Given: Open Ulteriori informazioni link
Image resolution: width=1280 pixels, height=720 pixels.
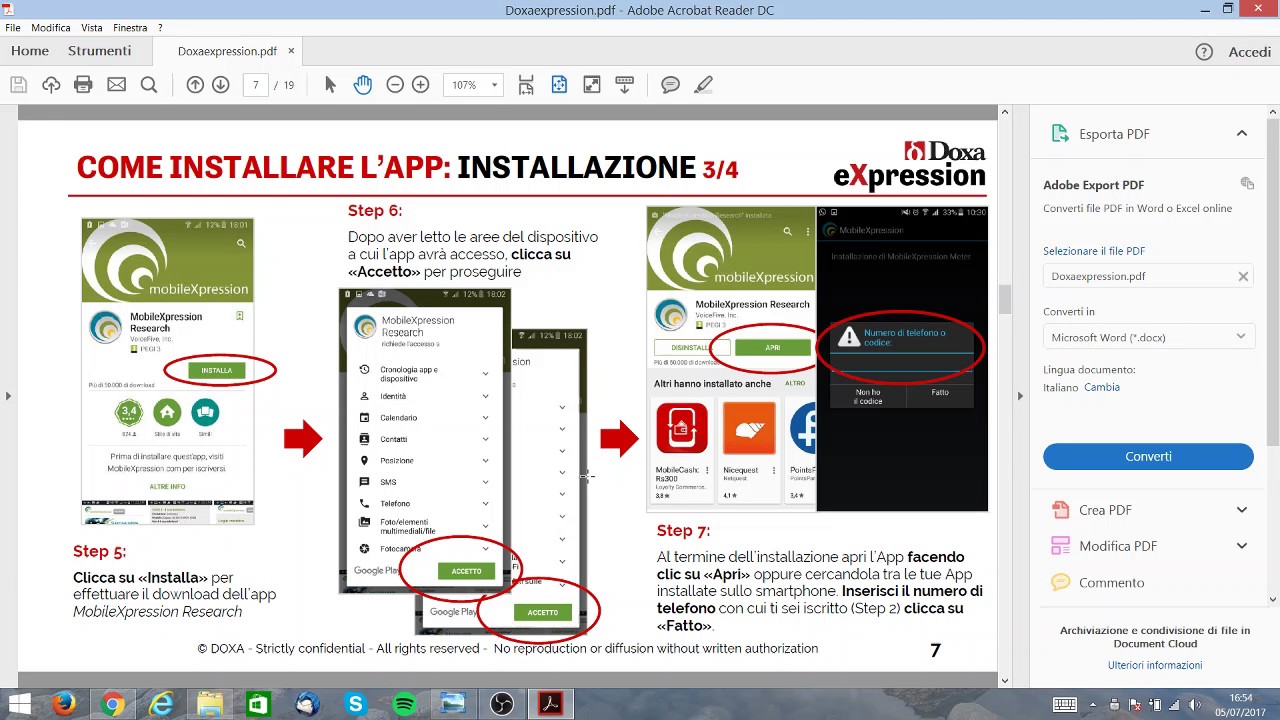Looking at the screenshot, I should click(1154, 665).
